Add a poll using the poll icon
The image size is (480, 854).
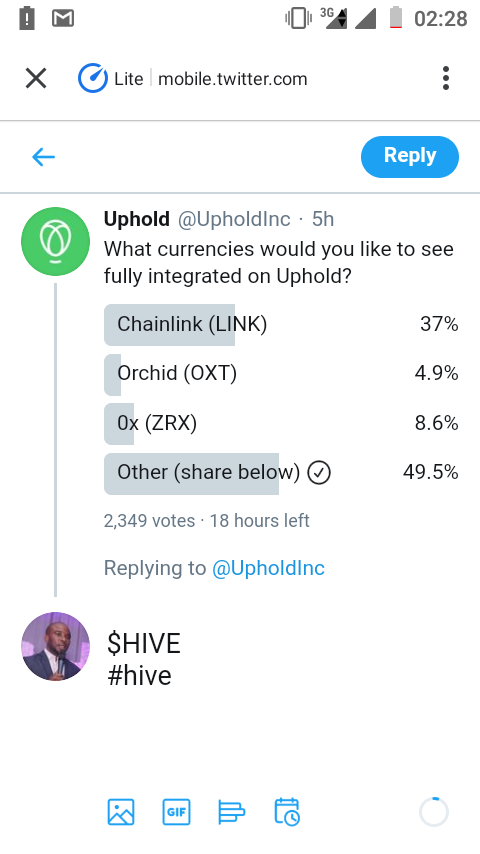click(232, 812)
